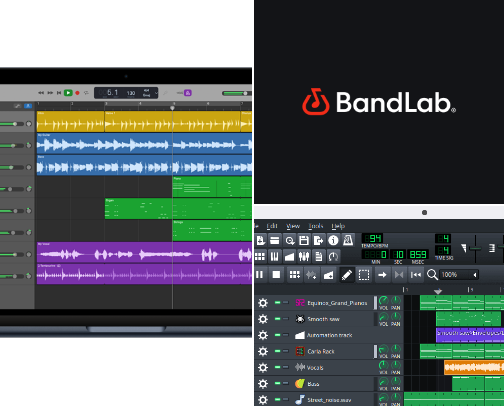Add a sample track in Song Editor
Screen dimensions: 504x406
[x=311, y=275]
